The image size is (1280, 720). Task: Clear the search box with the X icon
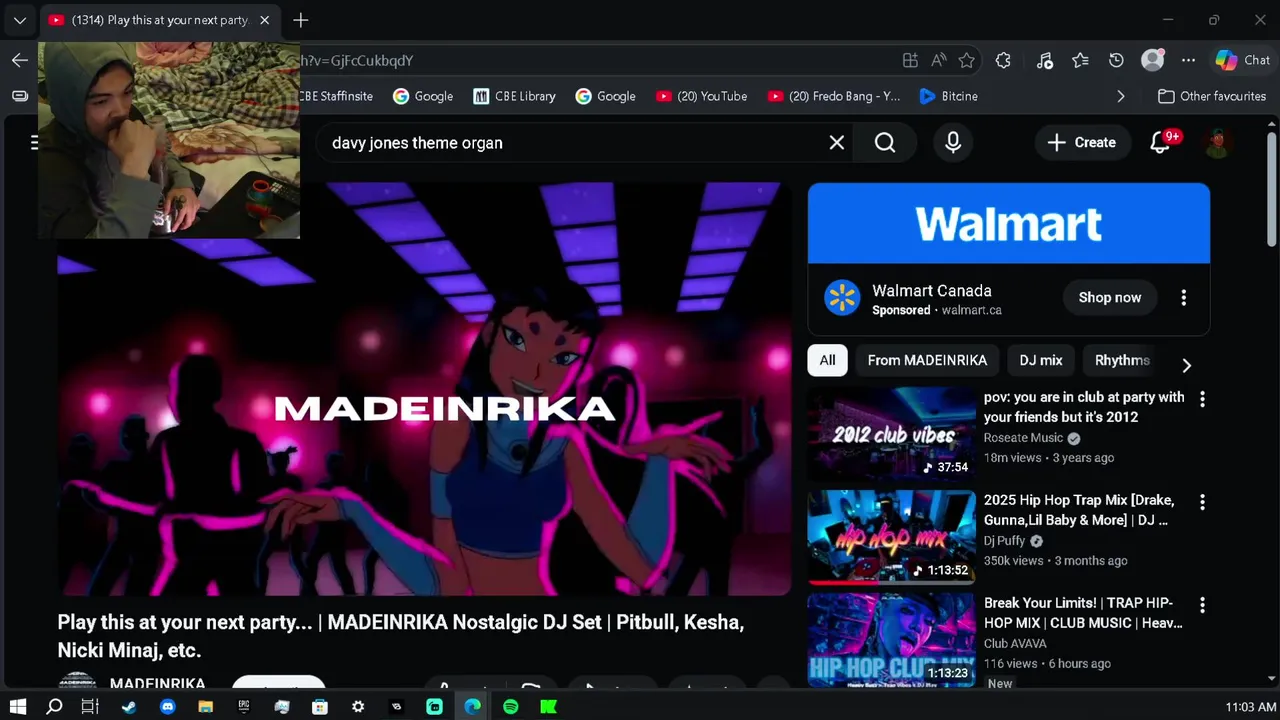[x=837, y=143]
